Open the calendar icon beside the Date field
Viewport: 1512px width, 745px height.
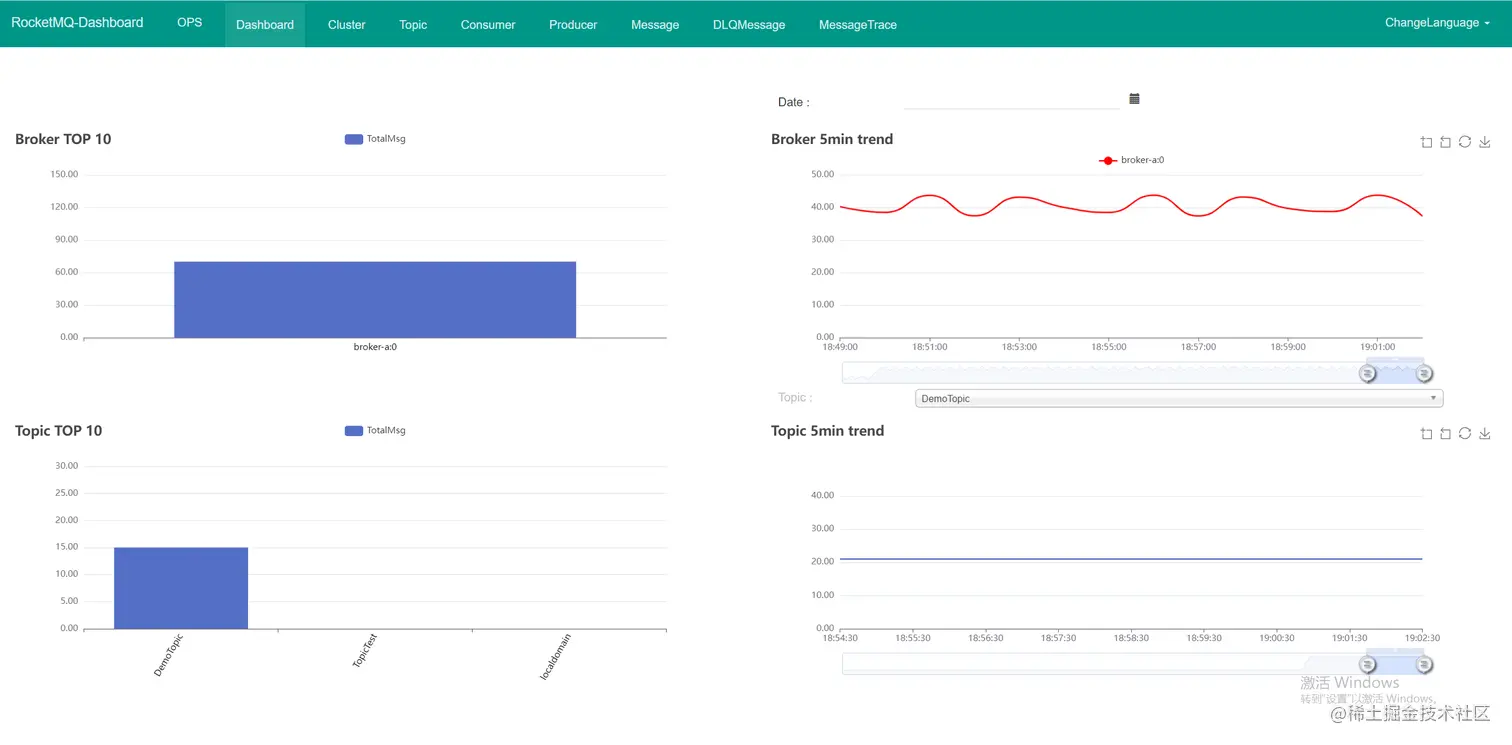(1134, 98)
